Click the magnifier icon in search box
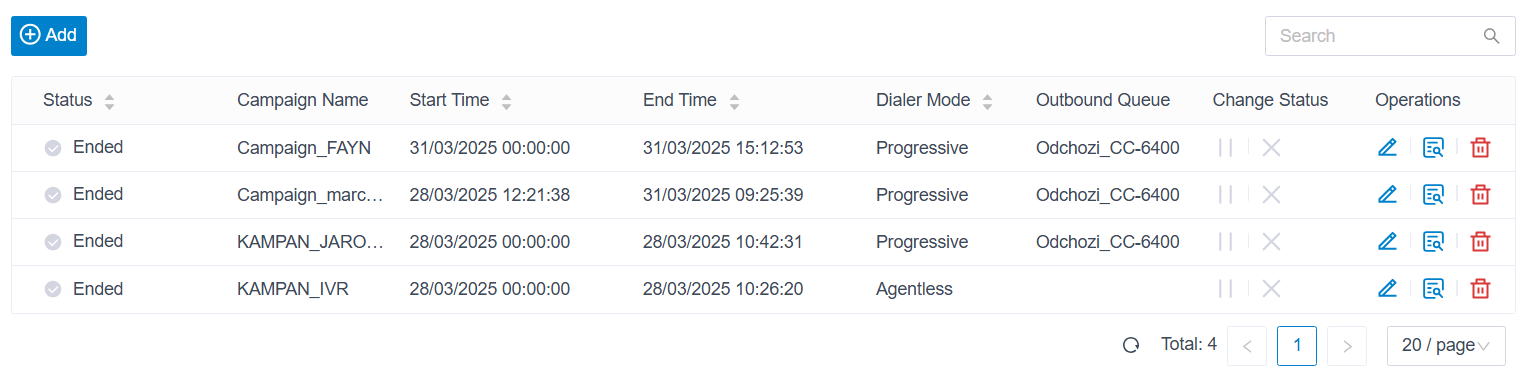The height and width of the screenshot is (379, 1532). pyautogui.click(x=1491, y=36)
